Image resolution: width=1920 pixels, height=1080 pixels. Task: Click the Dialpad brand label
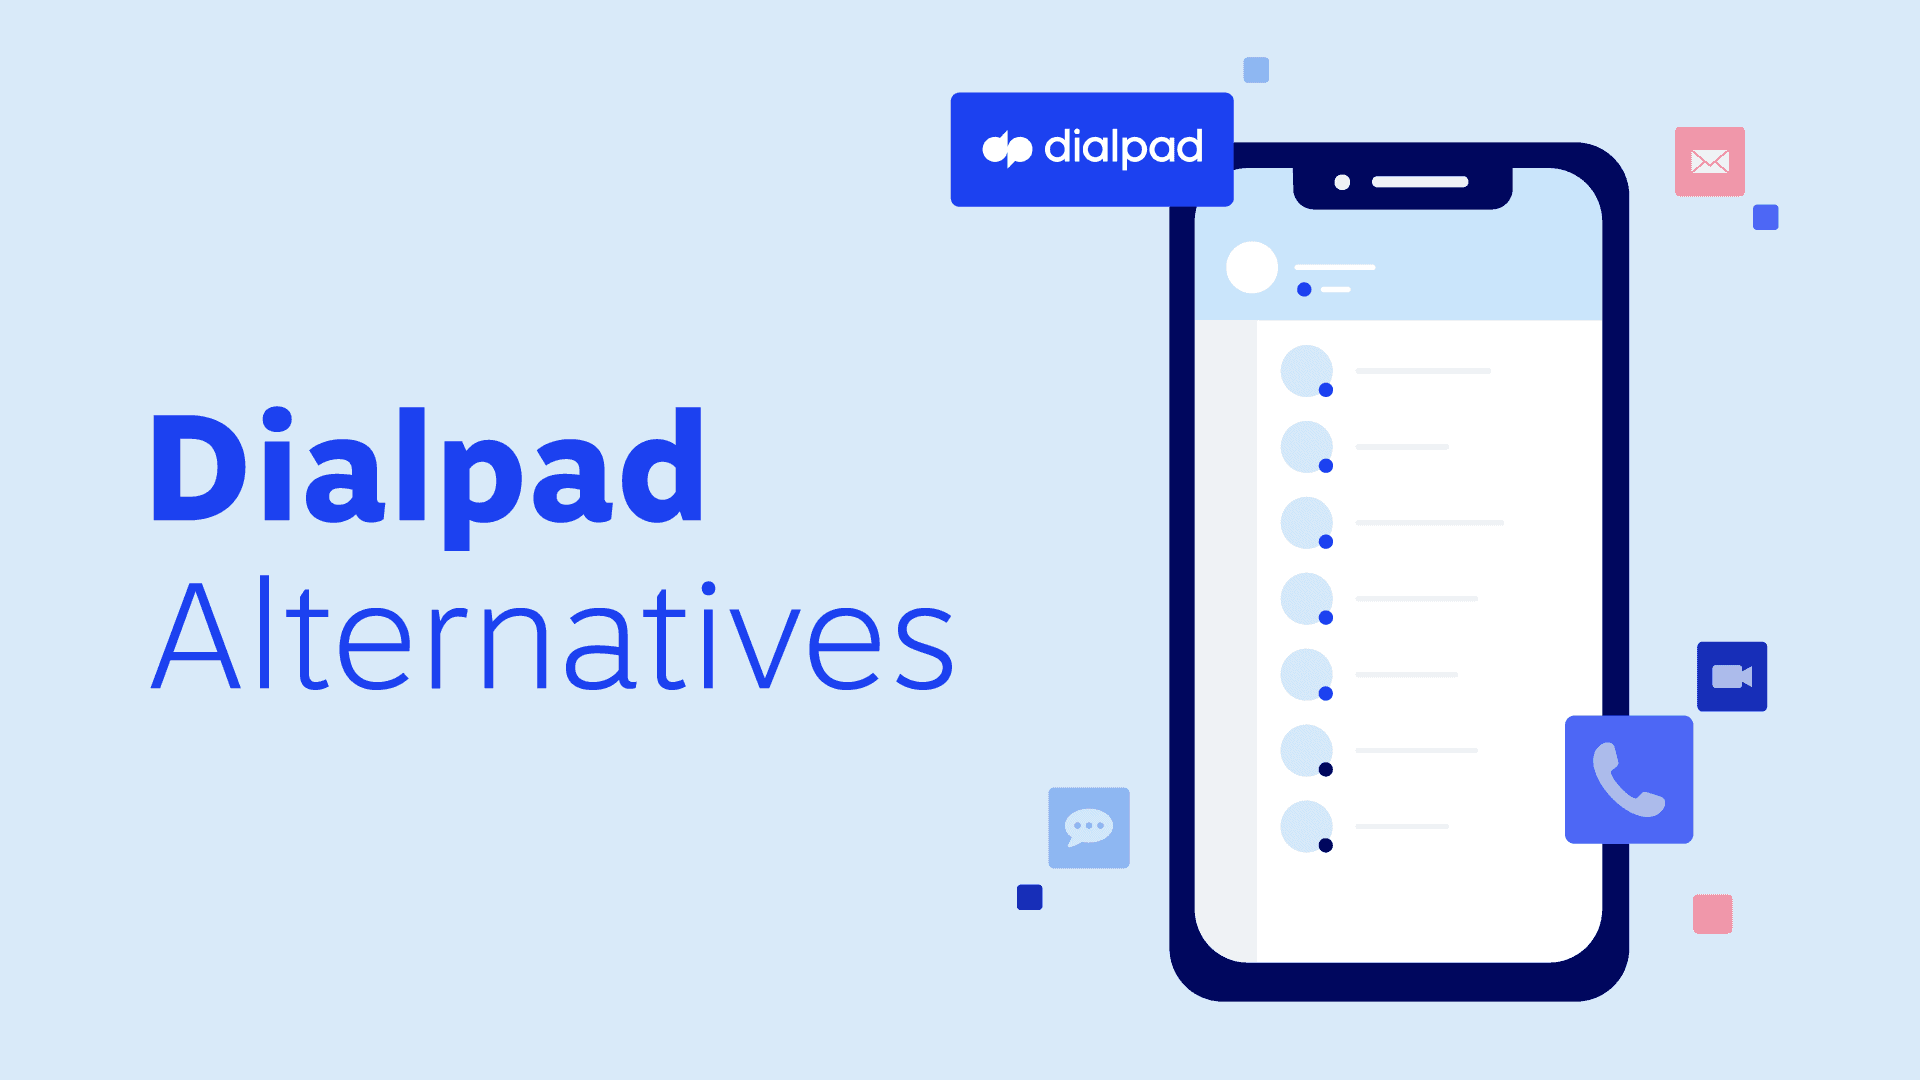click(1092, 149)
